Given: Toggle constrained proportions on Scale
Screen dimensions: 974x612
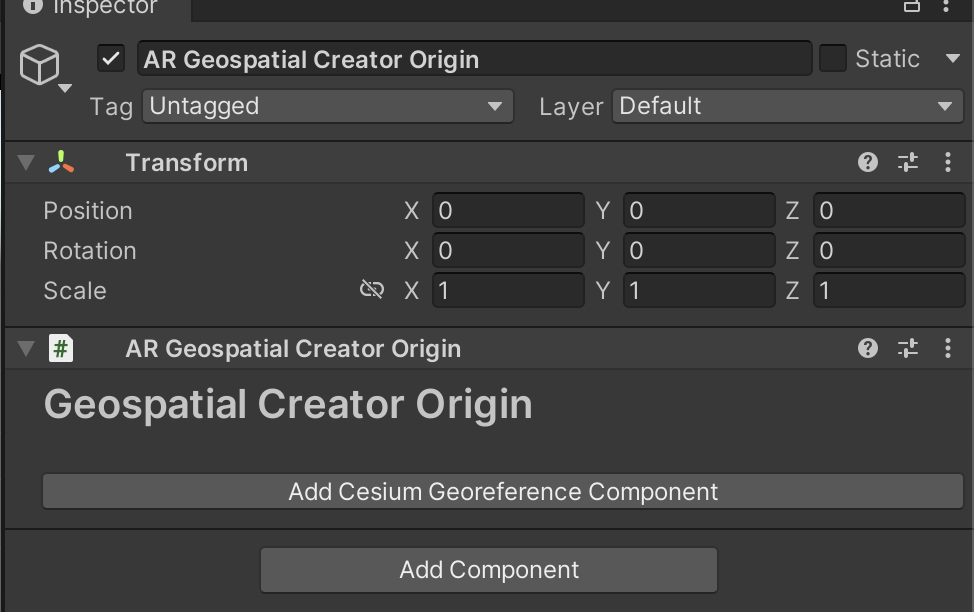Looking at the screenshot, I should pos(371,289).
